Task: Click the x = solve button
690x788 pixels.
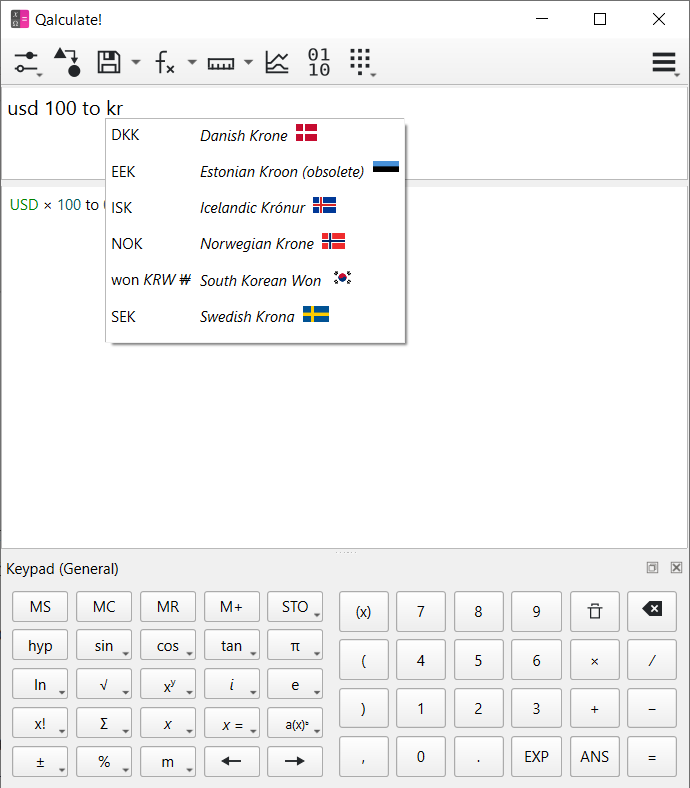Action: coord(232,723)
